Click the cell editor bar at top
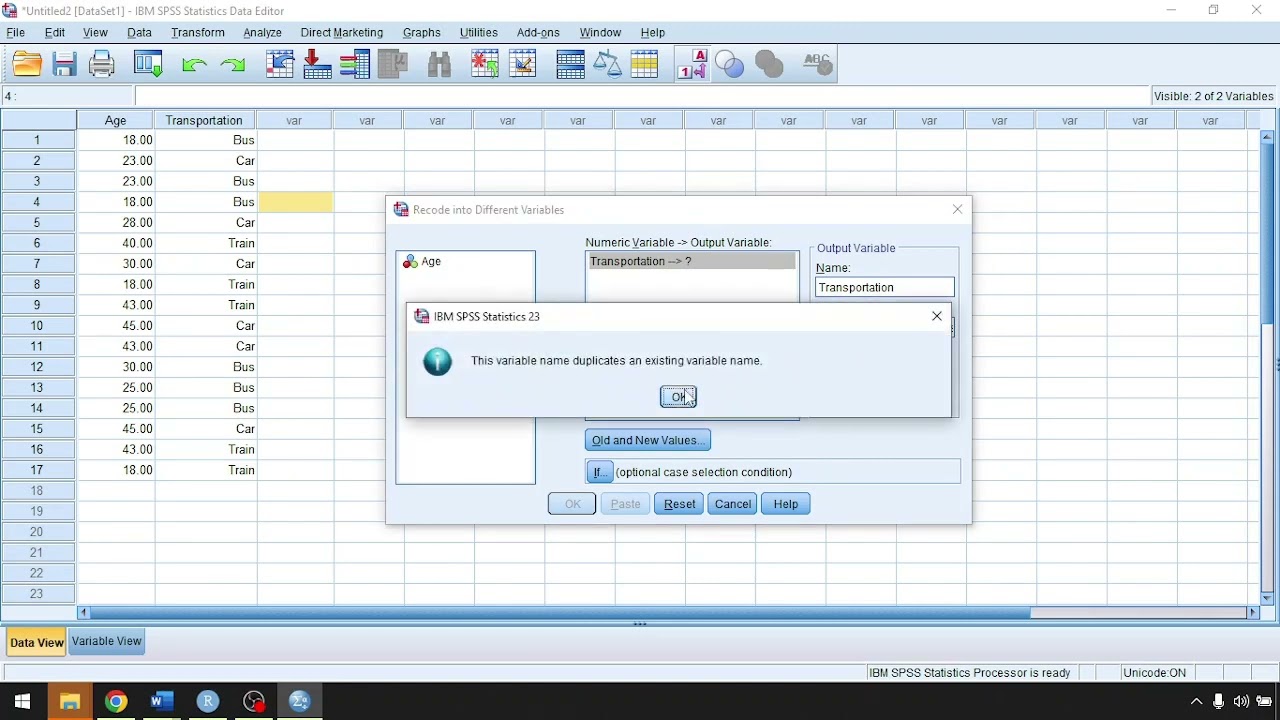This screenshot has width=1280, height=720. (x=642, y=96)
